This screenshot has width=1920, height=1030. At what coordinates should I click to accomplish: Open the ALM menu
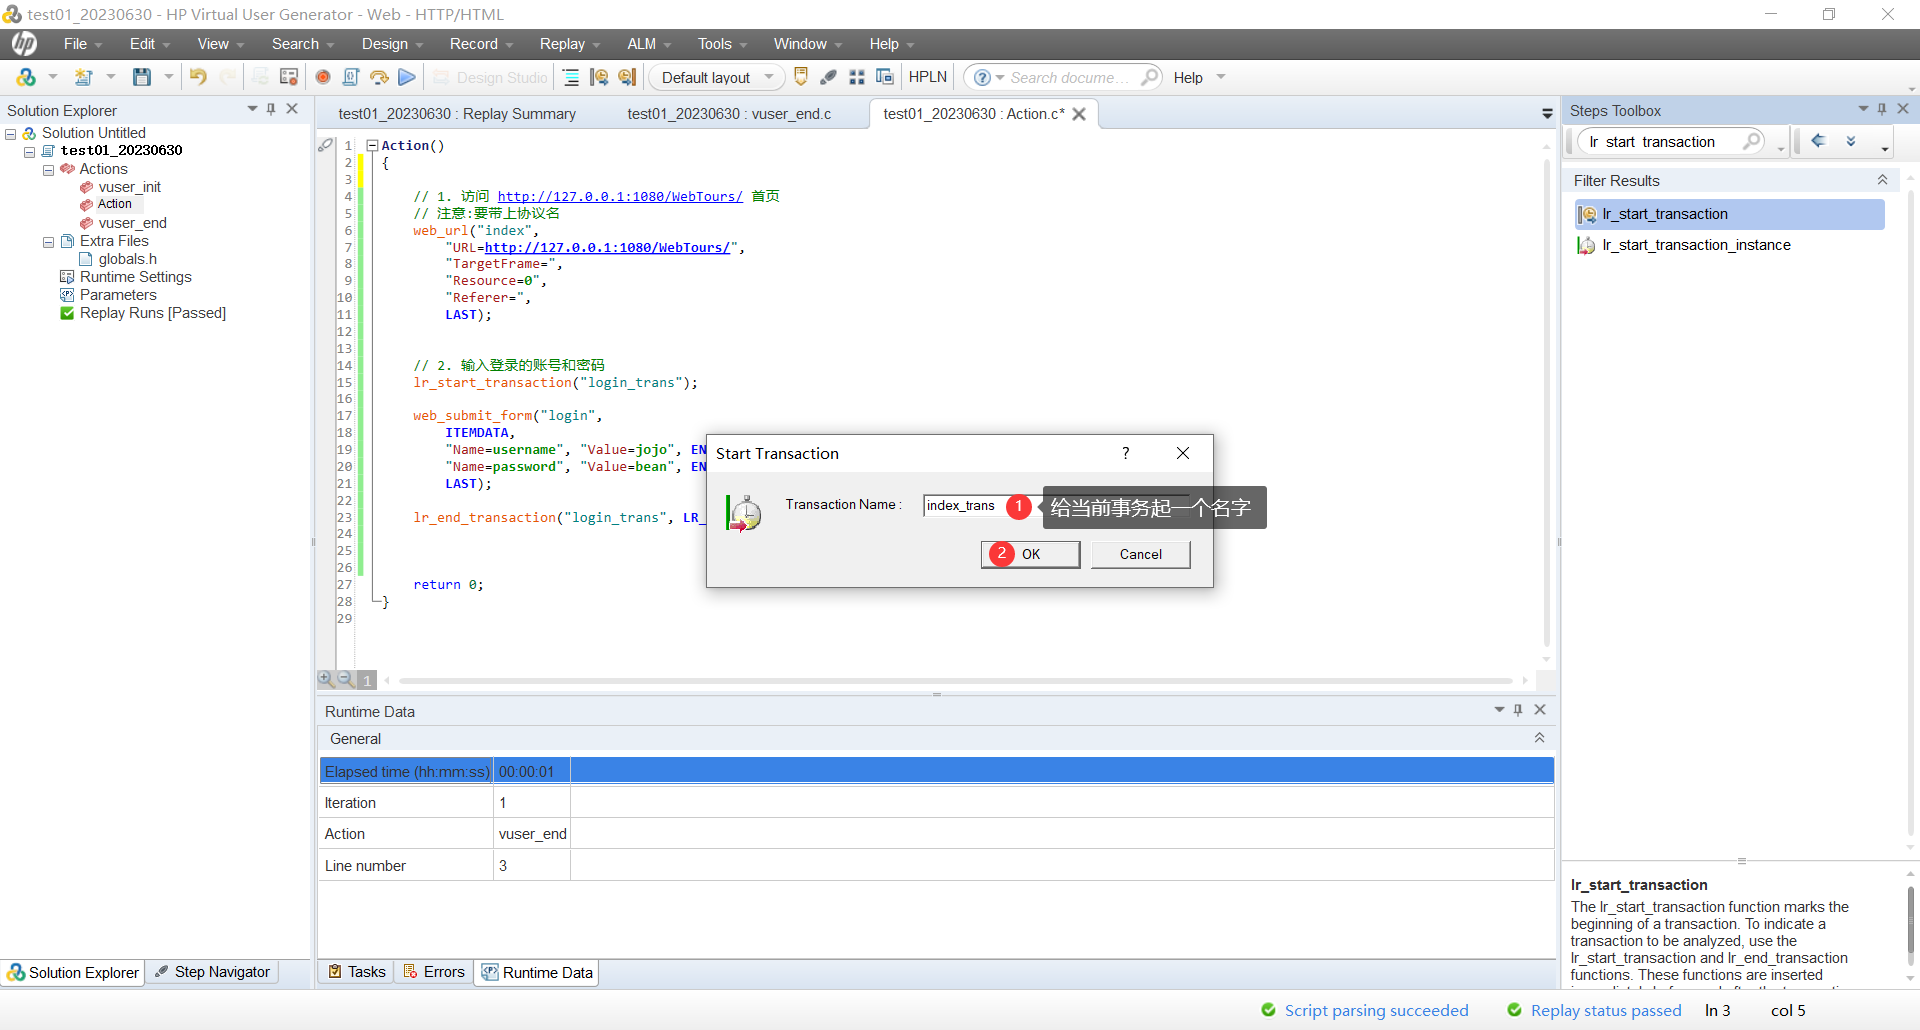coord(649,44)
